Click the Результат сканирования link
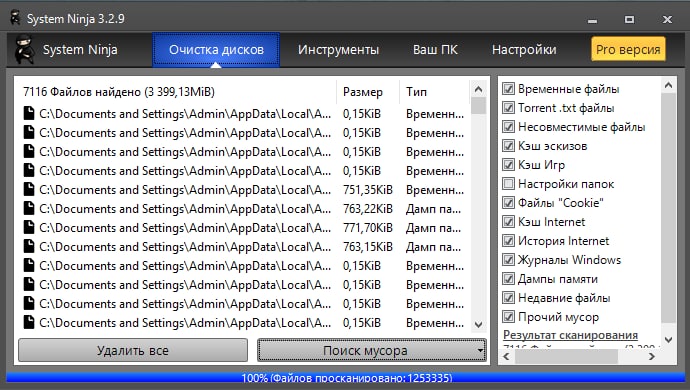This screenshot has width=690, height=390. 570,335
